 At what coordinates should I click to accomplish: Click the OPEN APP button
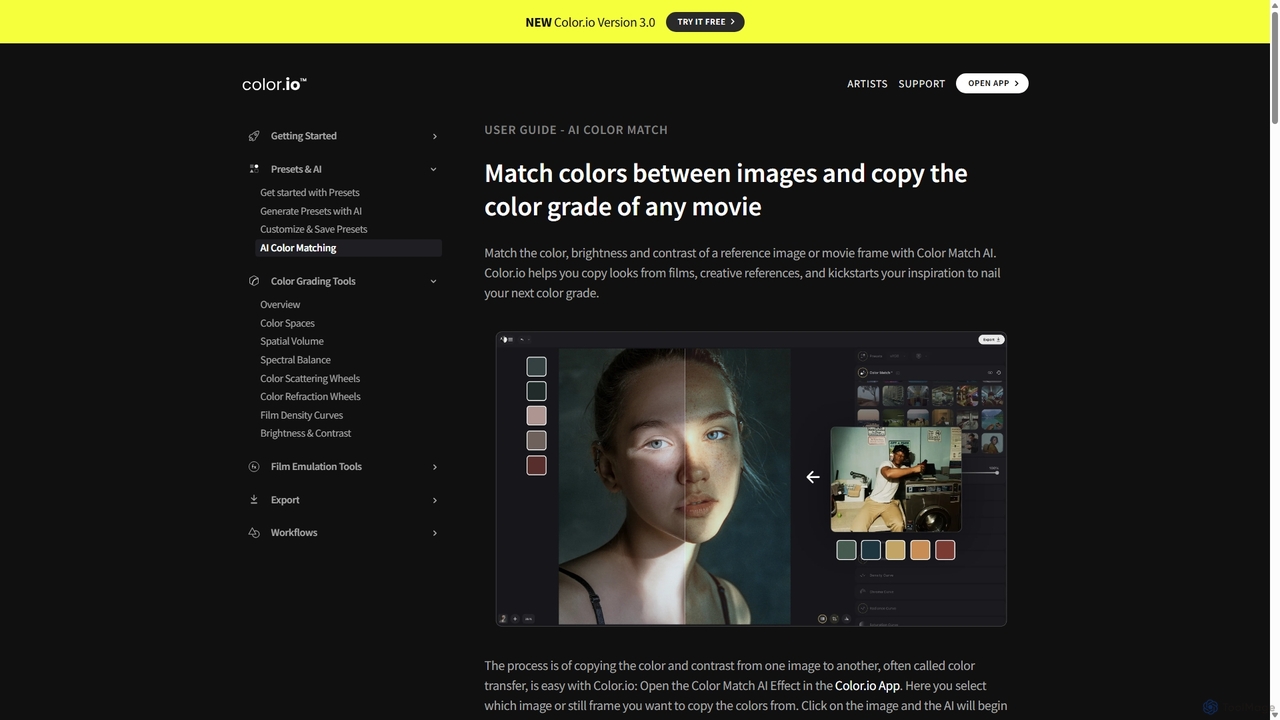tap(992, 83)
